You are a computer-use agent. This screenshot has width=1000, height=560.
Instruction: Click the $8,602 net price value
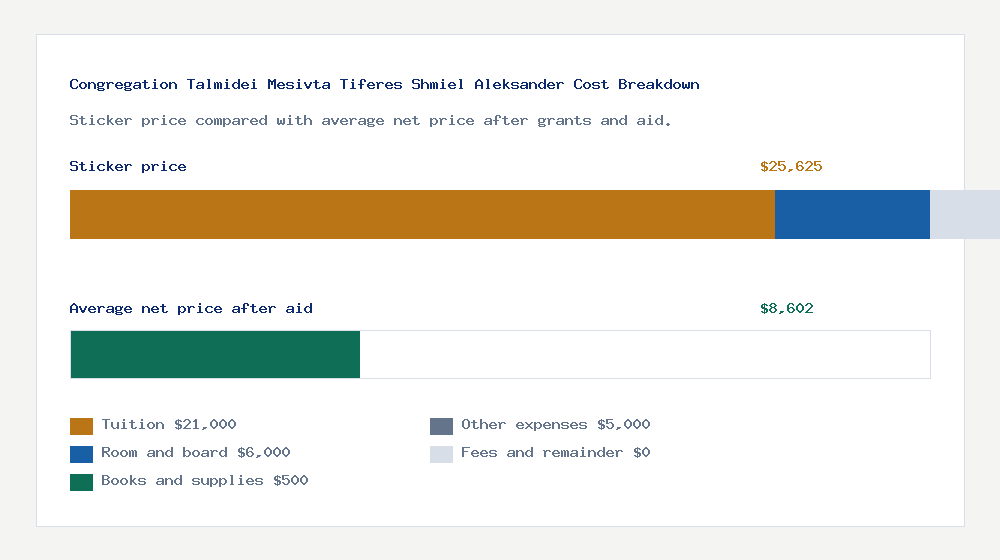click(x=786, y=309)
